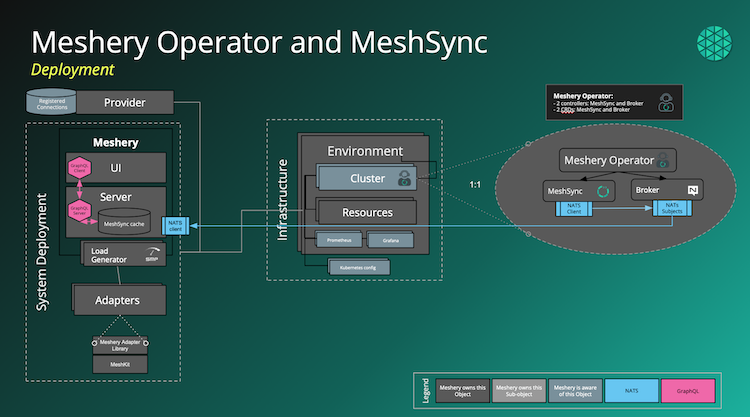Click the MeshSync circular sync icon
Screen dimensions: 750x417
point(603,190)
